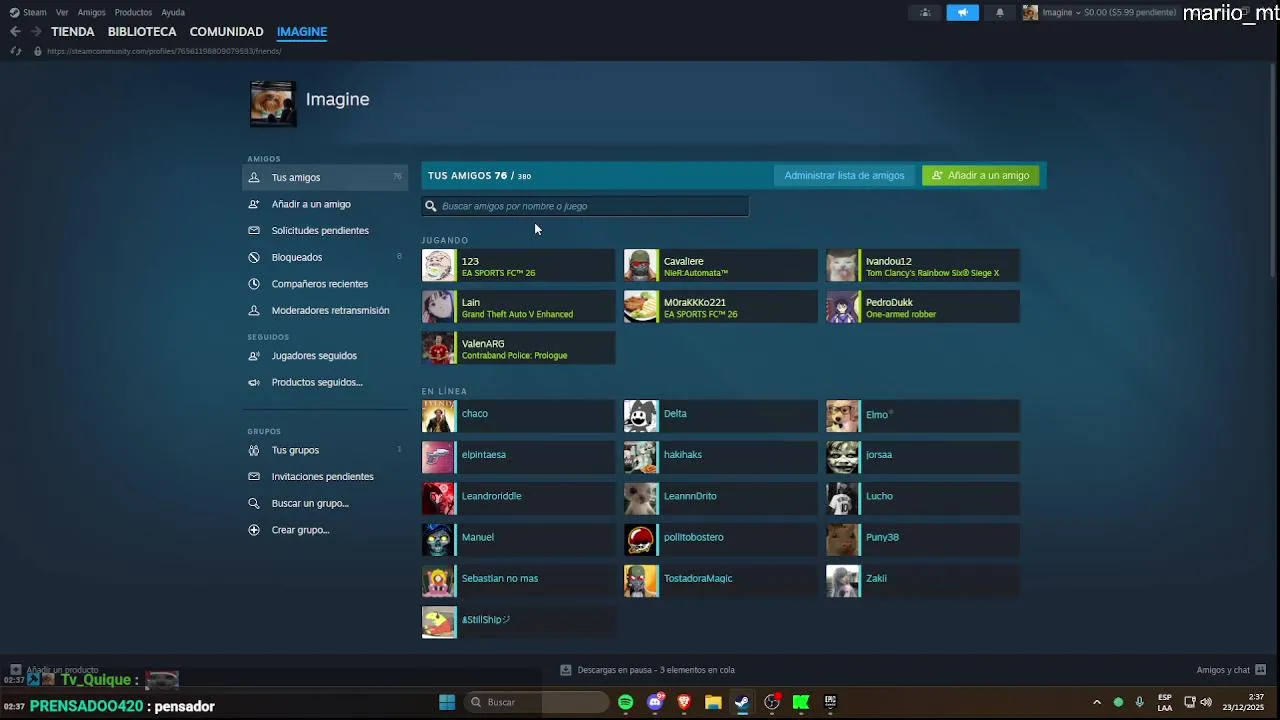
Task: Open the notifications bell
Action: [x=1000, y=12]
